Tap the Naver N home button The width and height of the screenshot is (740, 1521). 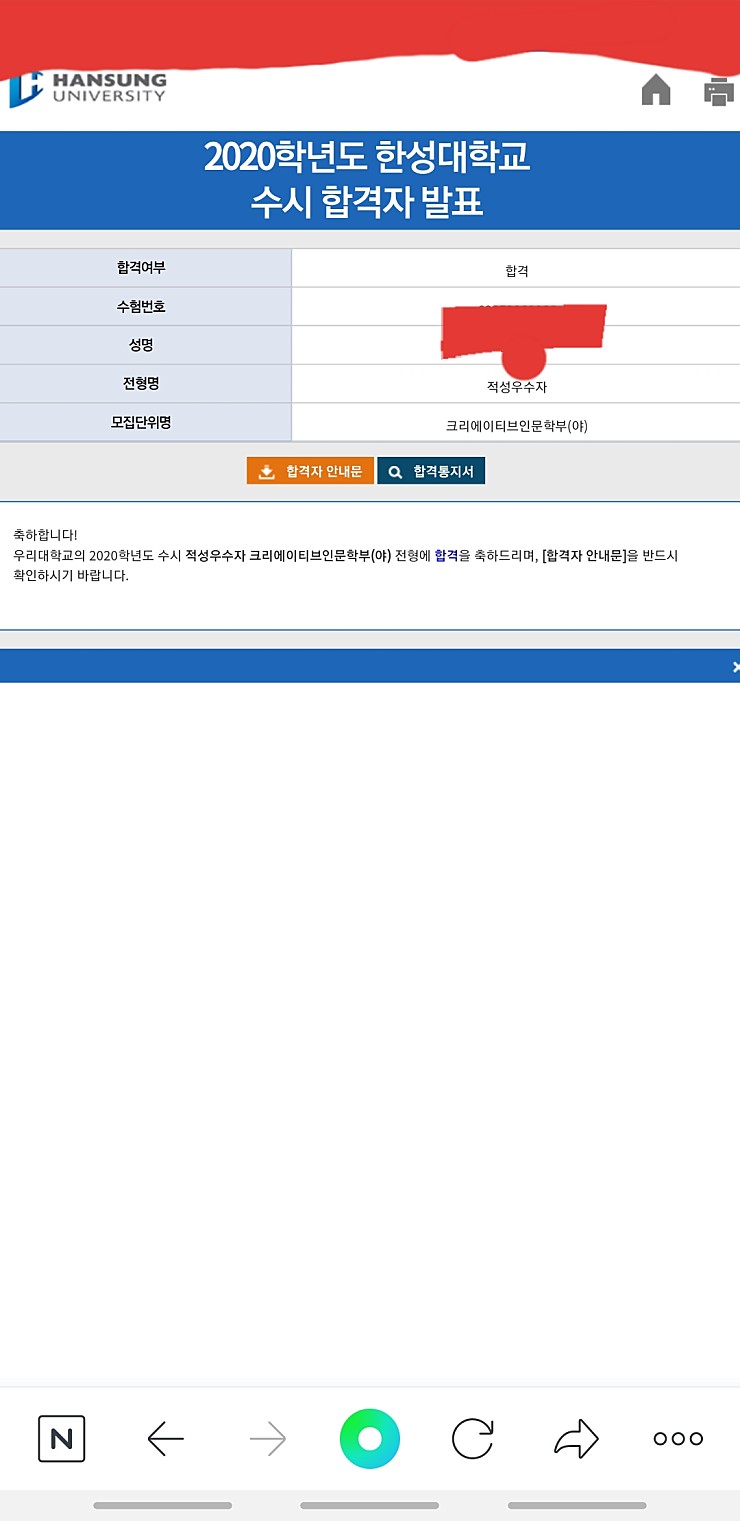pyautogui.click(x=62, y=1439)
